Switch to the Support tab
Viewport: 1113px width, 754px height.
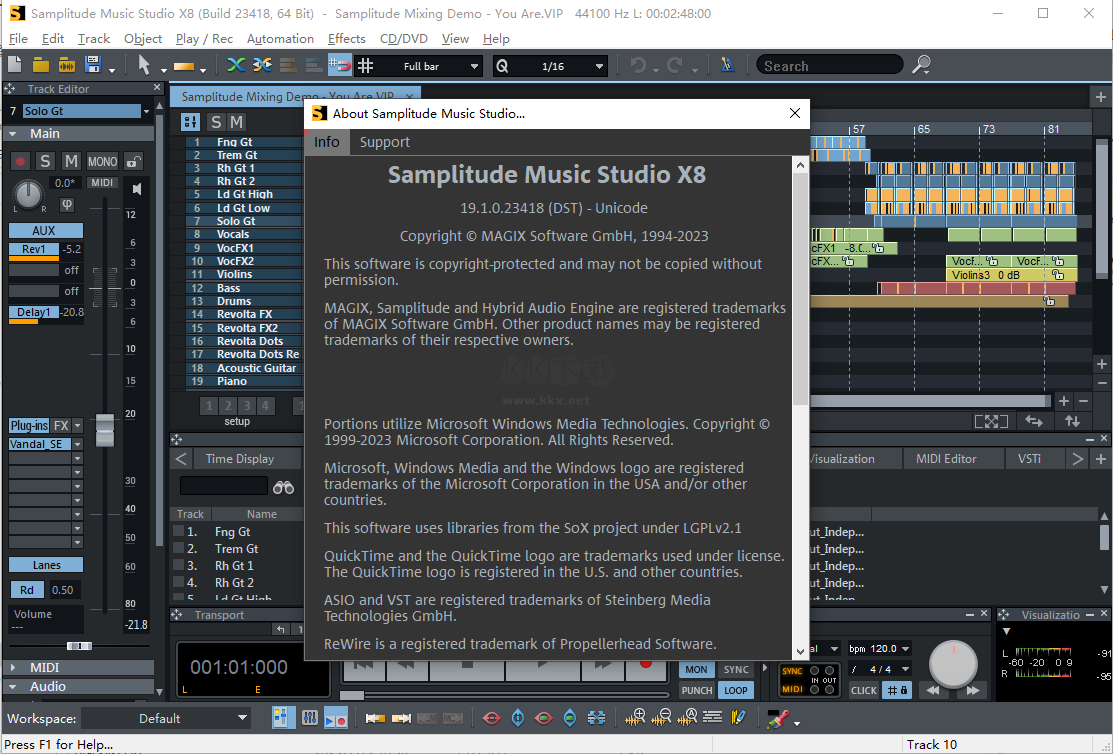(384, 142)
